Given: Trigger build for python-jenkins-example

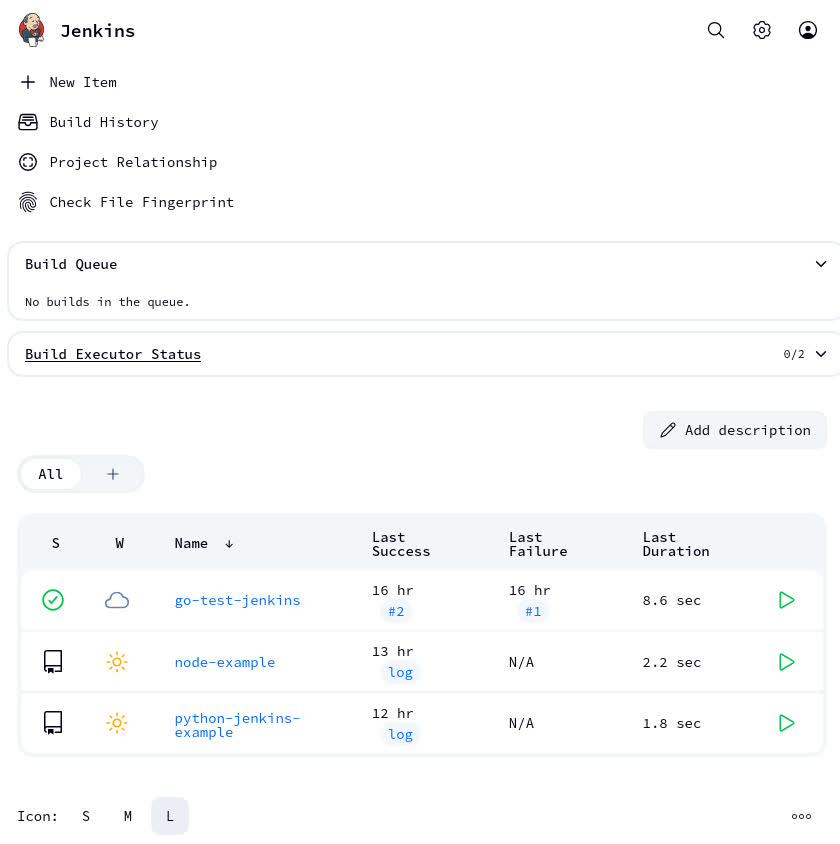Looking at the screenshot, I should pos(786,723).
